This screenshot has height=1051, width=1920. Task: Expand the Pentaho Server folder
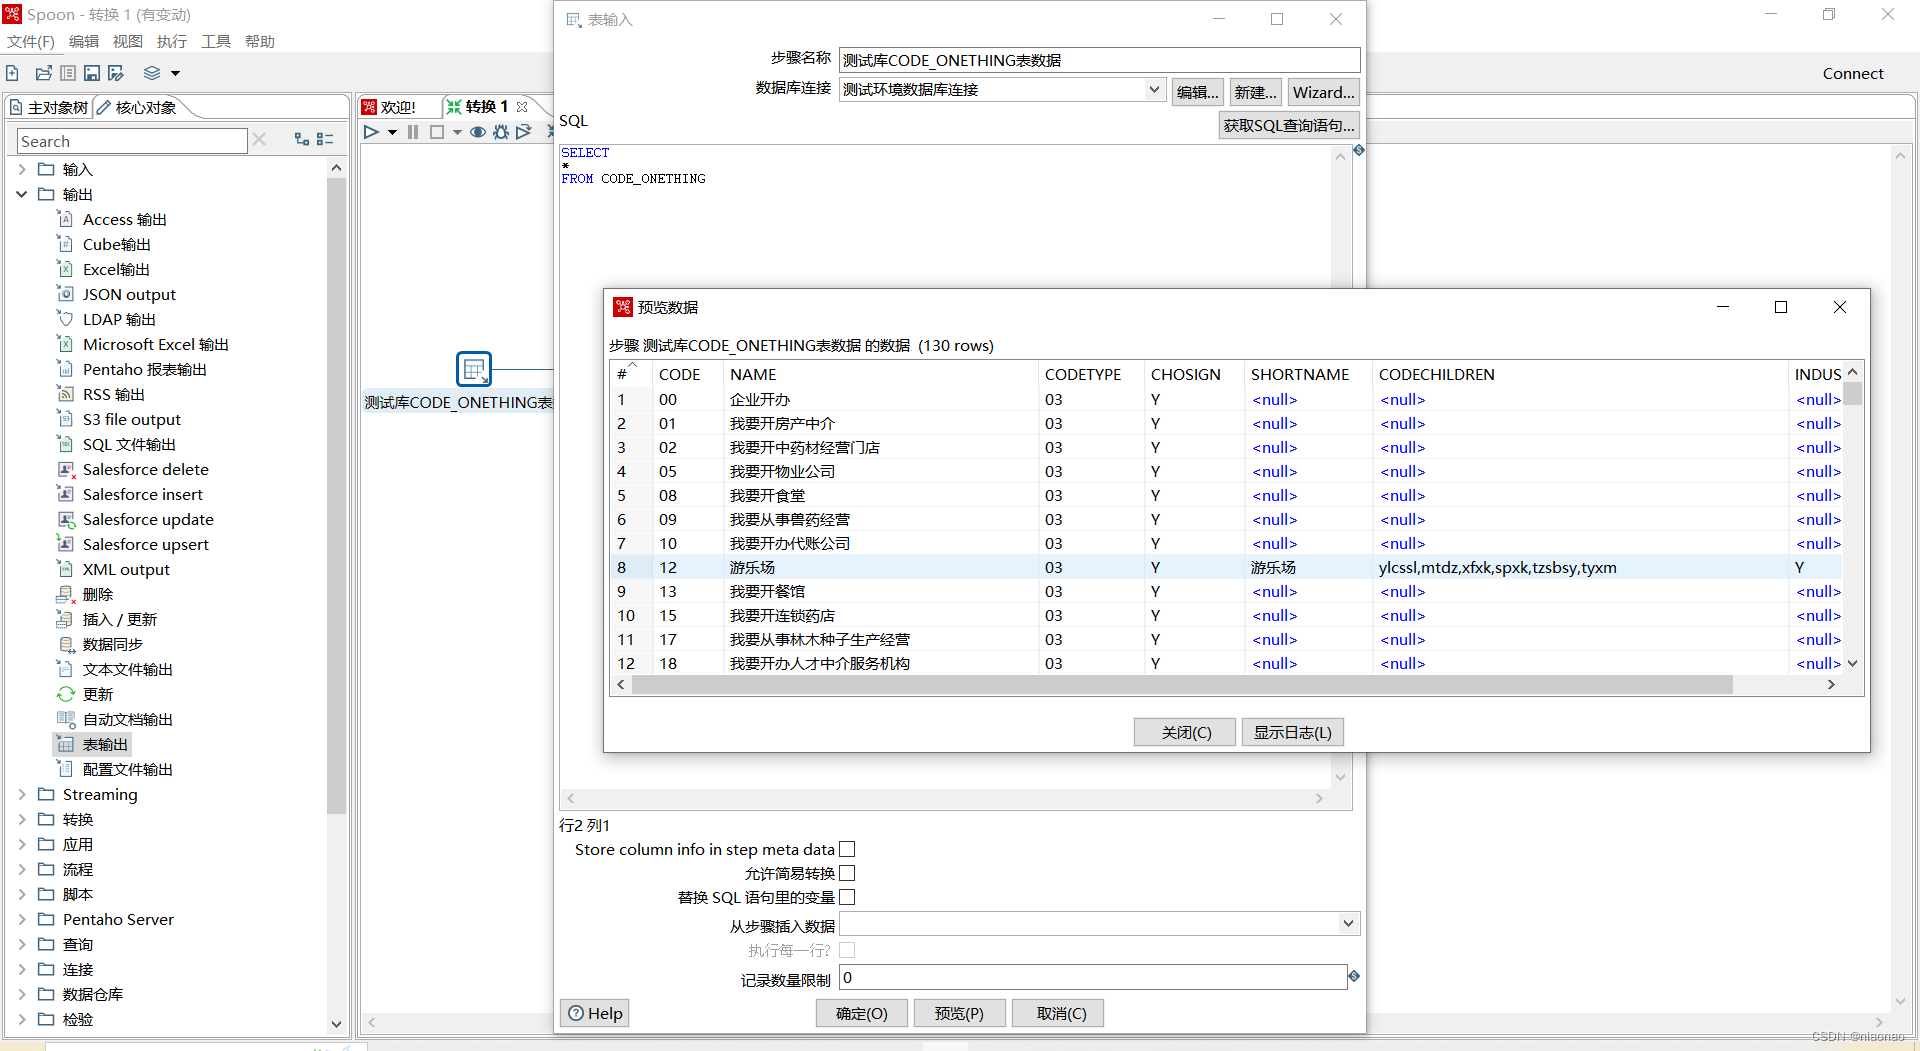click(x=22, y=919)
